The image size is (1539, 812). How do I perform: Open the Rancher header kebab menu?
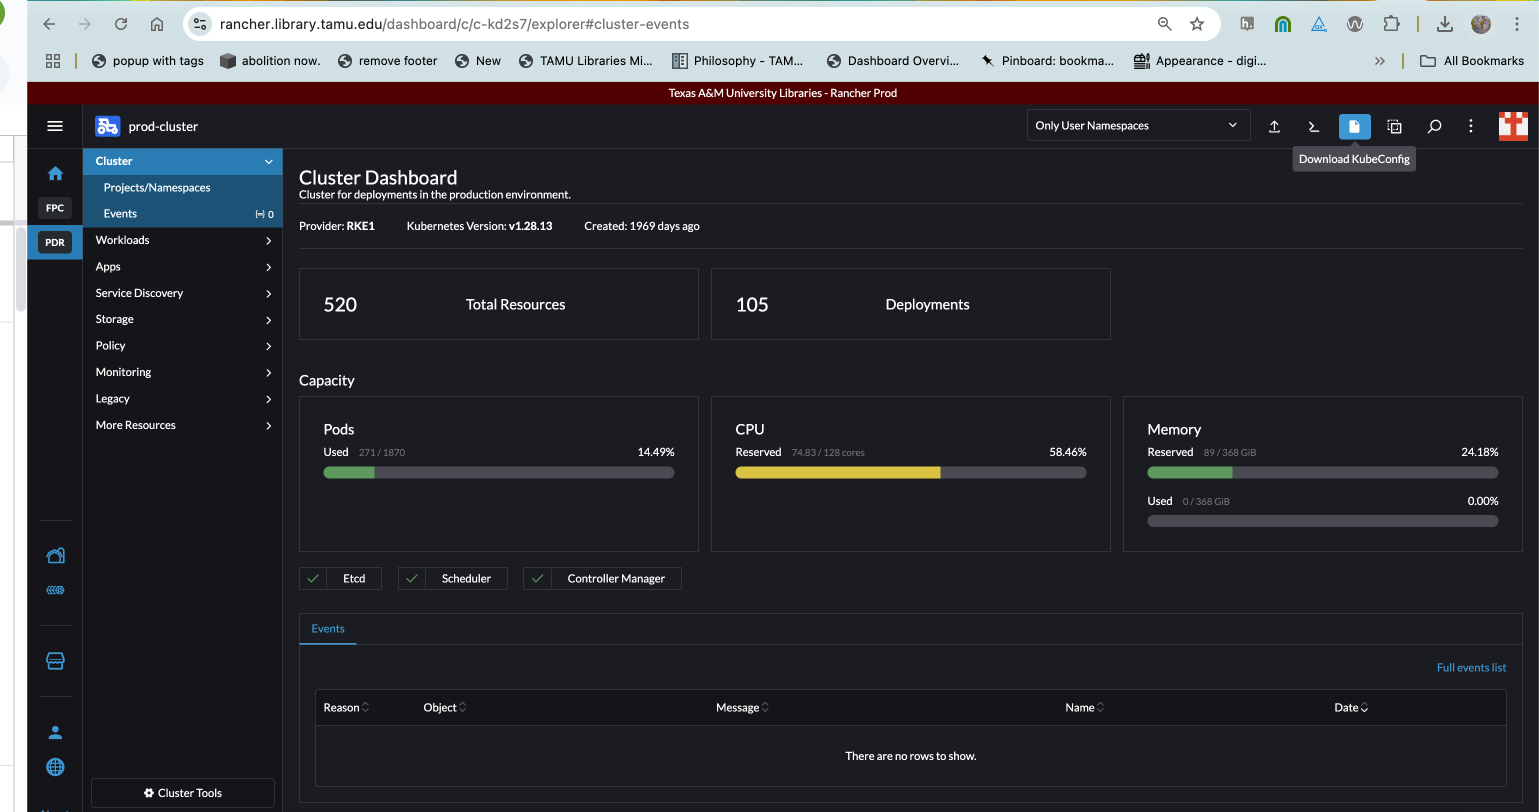(x=1471, y=126)
